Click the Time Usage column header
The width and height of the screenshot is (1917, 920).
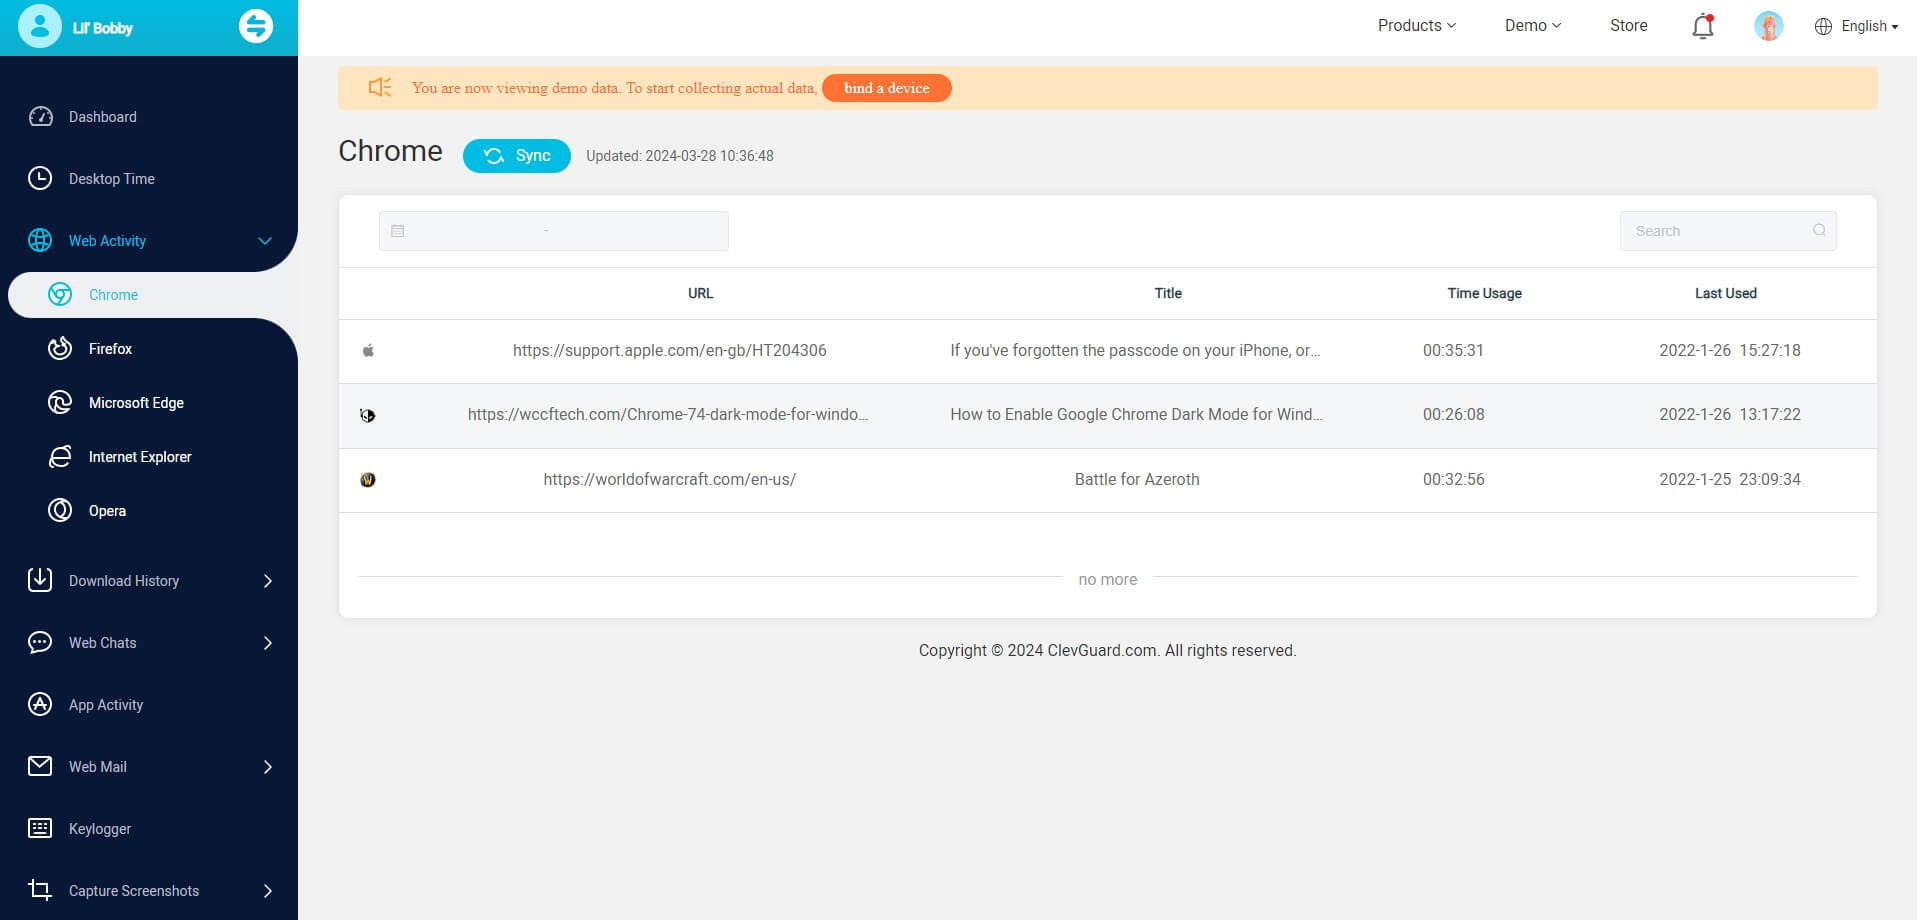point(1485,294)
